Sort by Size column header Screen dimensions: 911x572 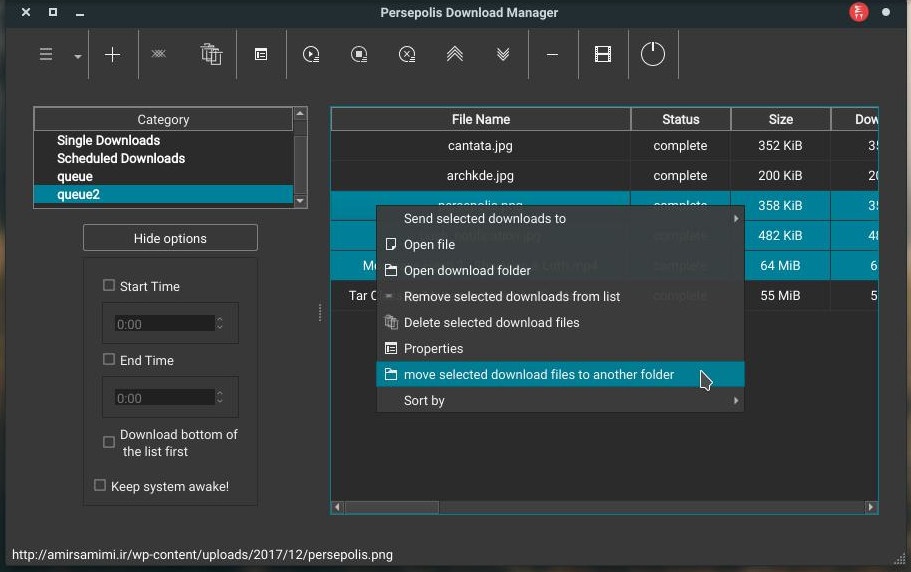click(780, 120)
